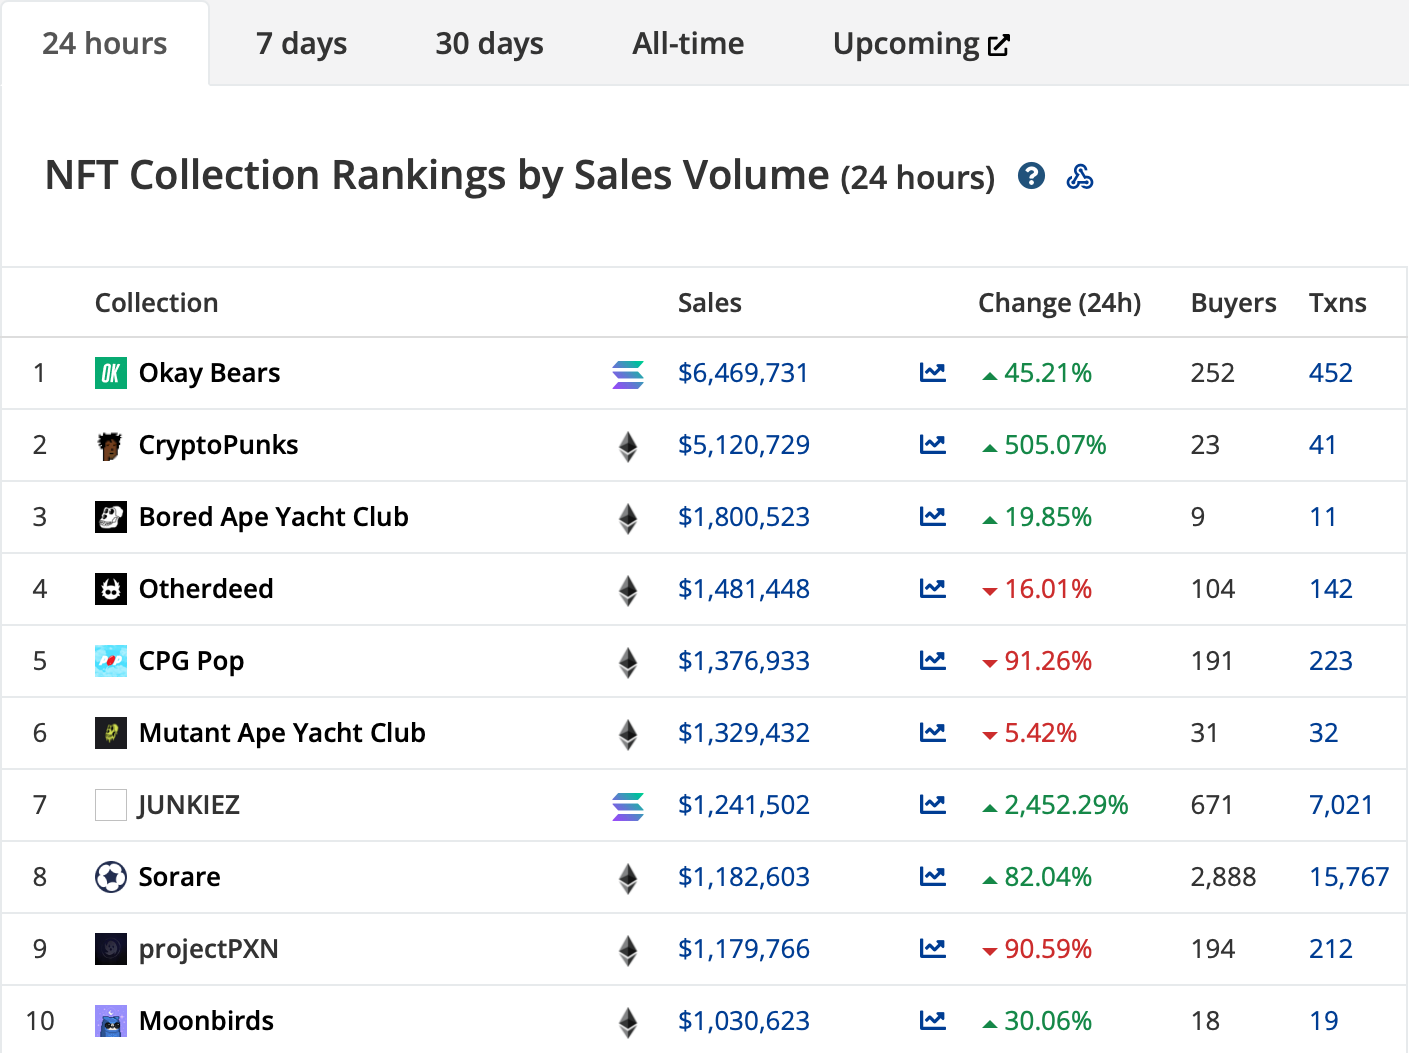This screenshot has width=1409, height=1053.
Task: Click the Collection column header
Action: (x=157, y=303)
